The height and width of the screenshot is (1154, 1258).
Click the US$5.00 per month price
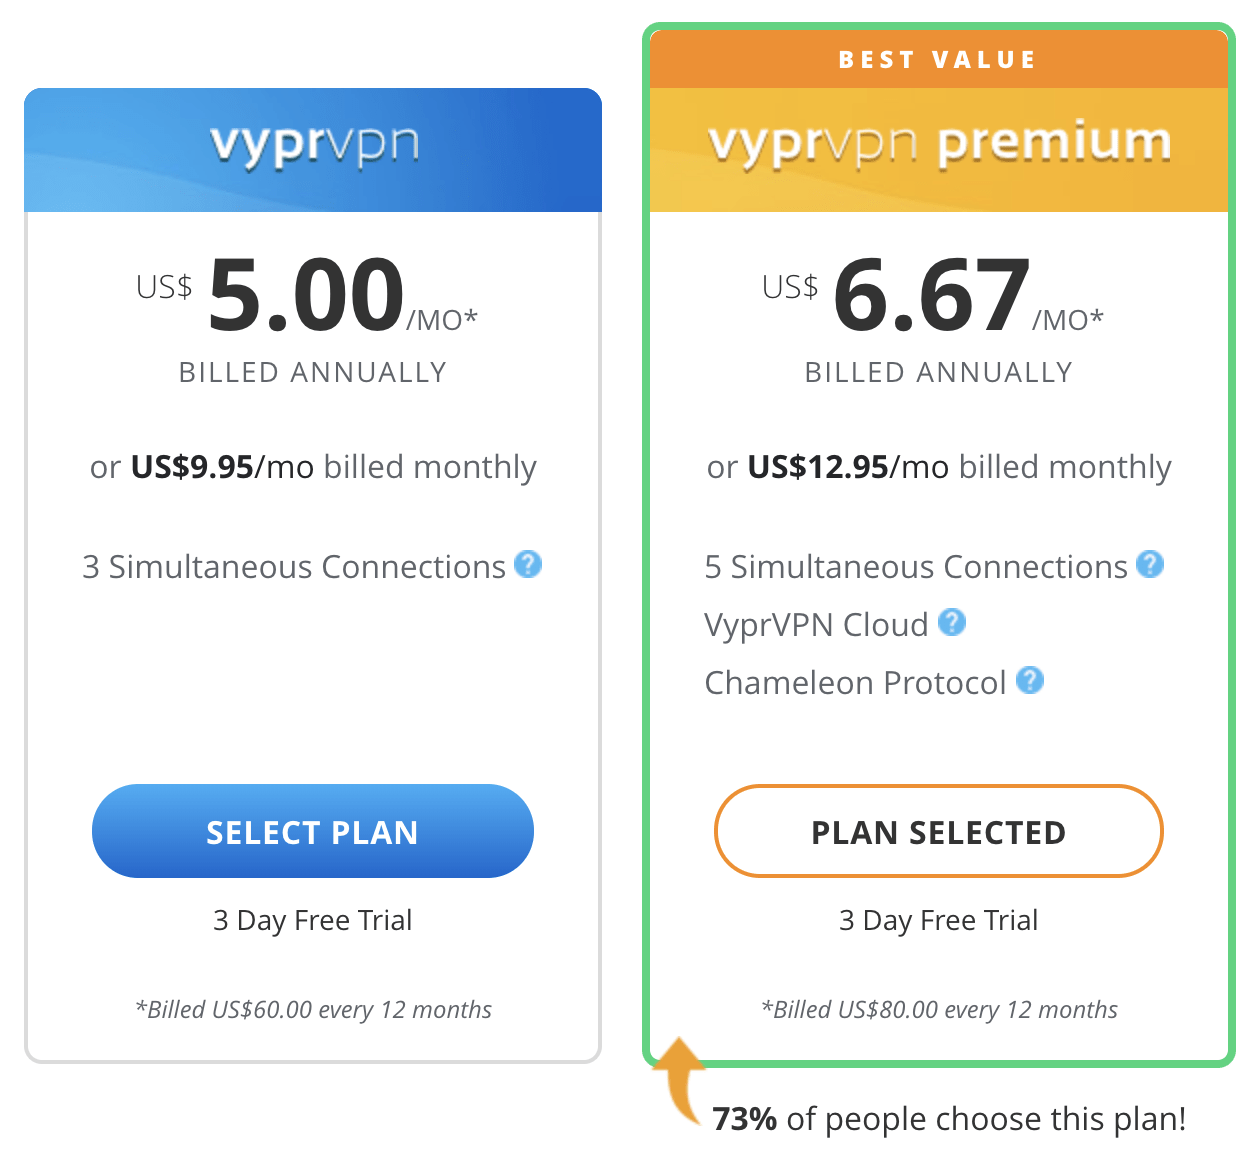307,294
